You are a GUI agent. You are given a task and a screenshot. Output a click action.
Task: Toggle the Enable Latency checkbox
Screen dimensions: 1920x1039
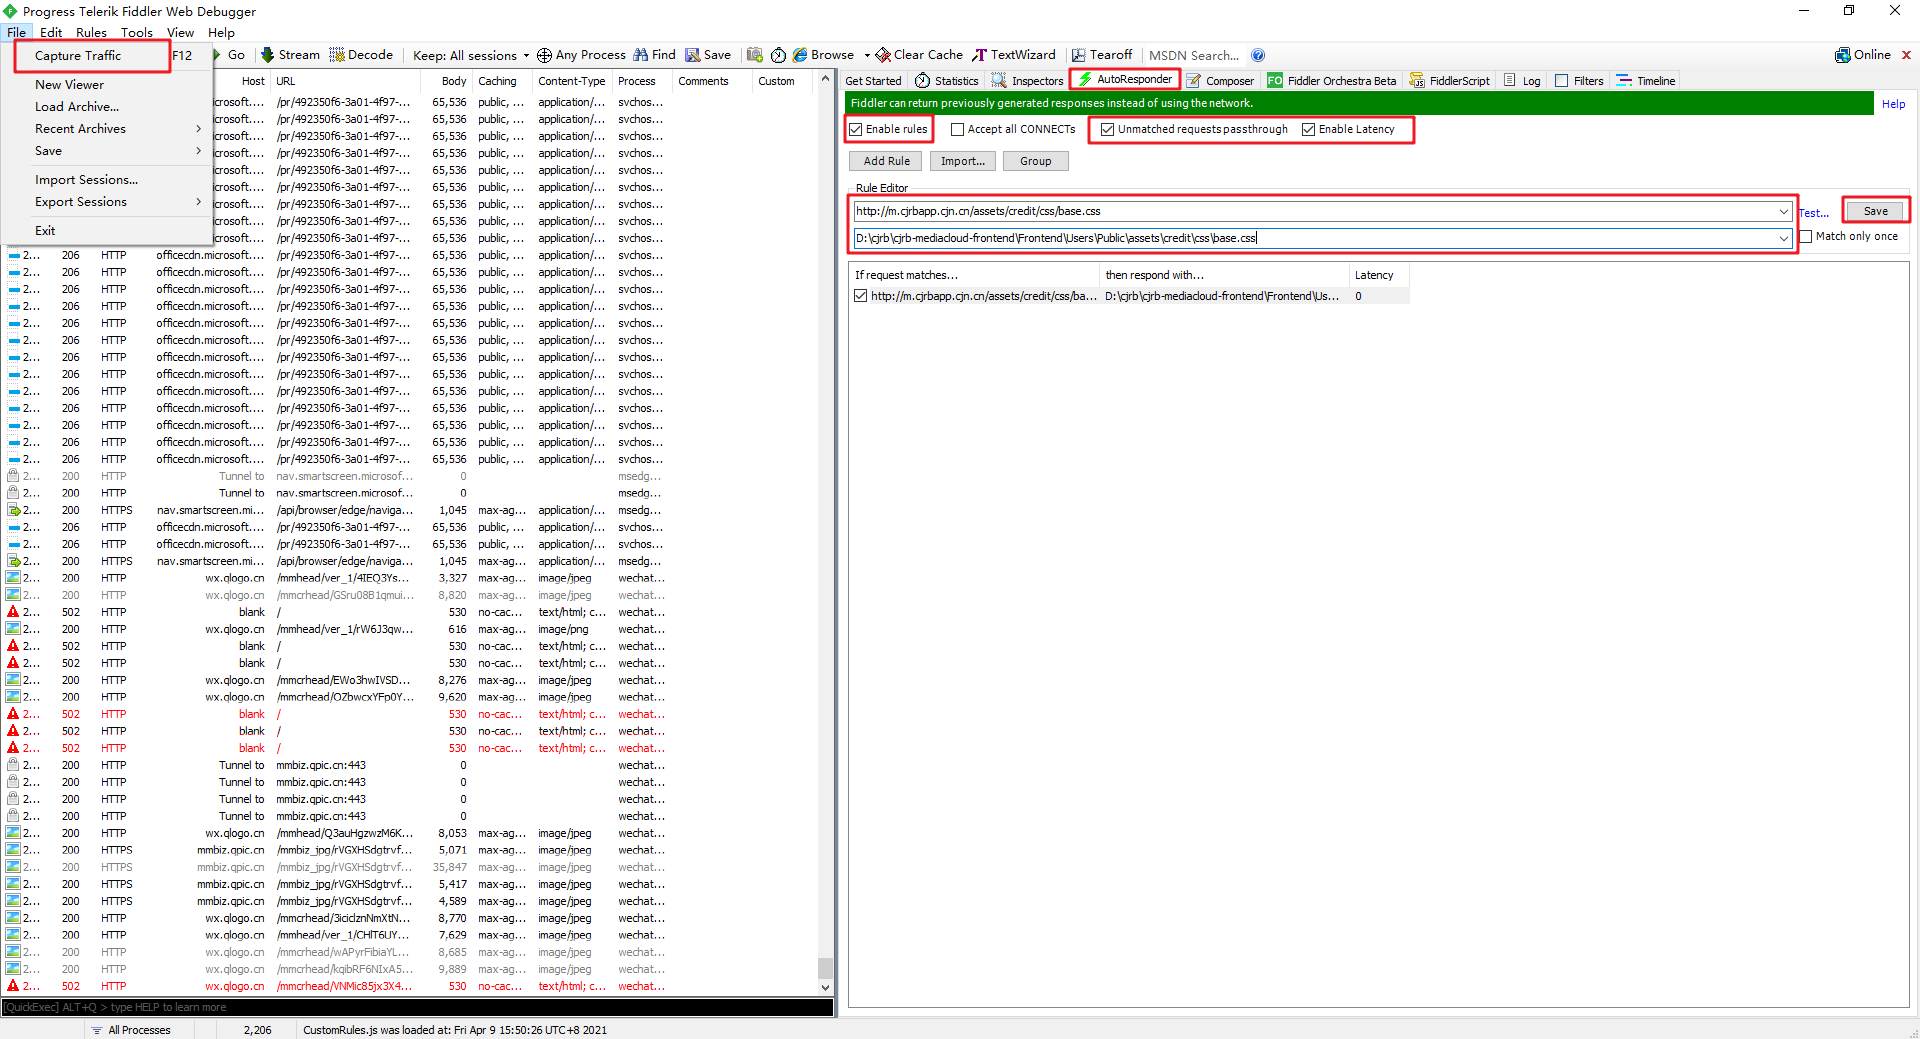click(x=1308, y=129)
